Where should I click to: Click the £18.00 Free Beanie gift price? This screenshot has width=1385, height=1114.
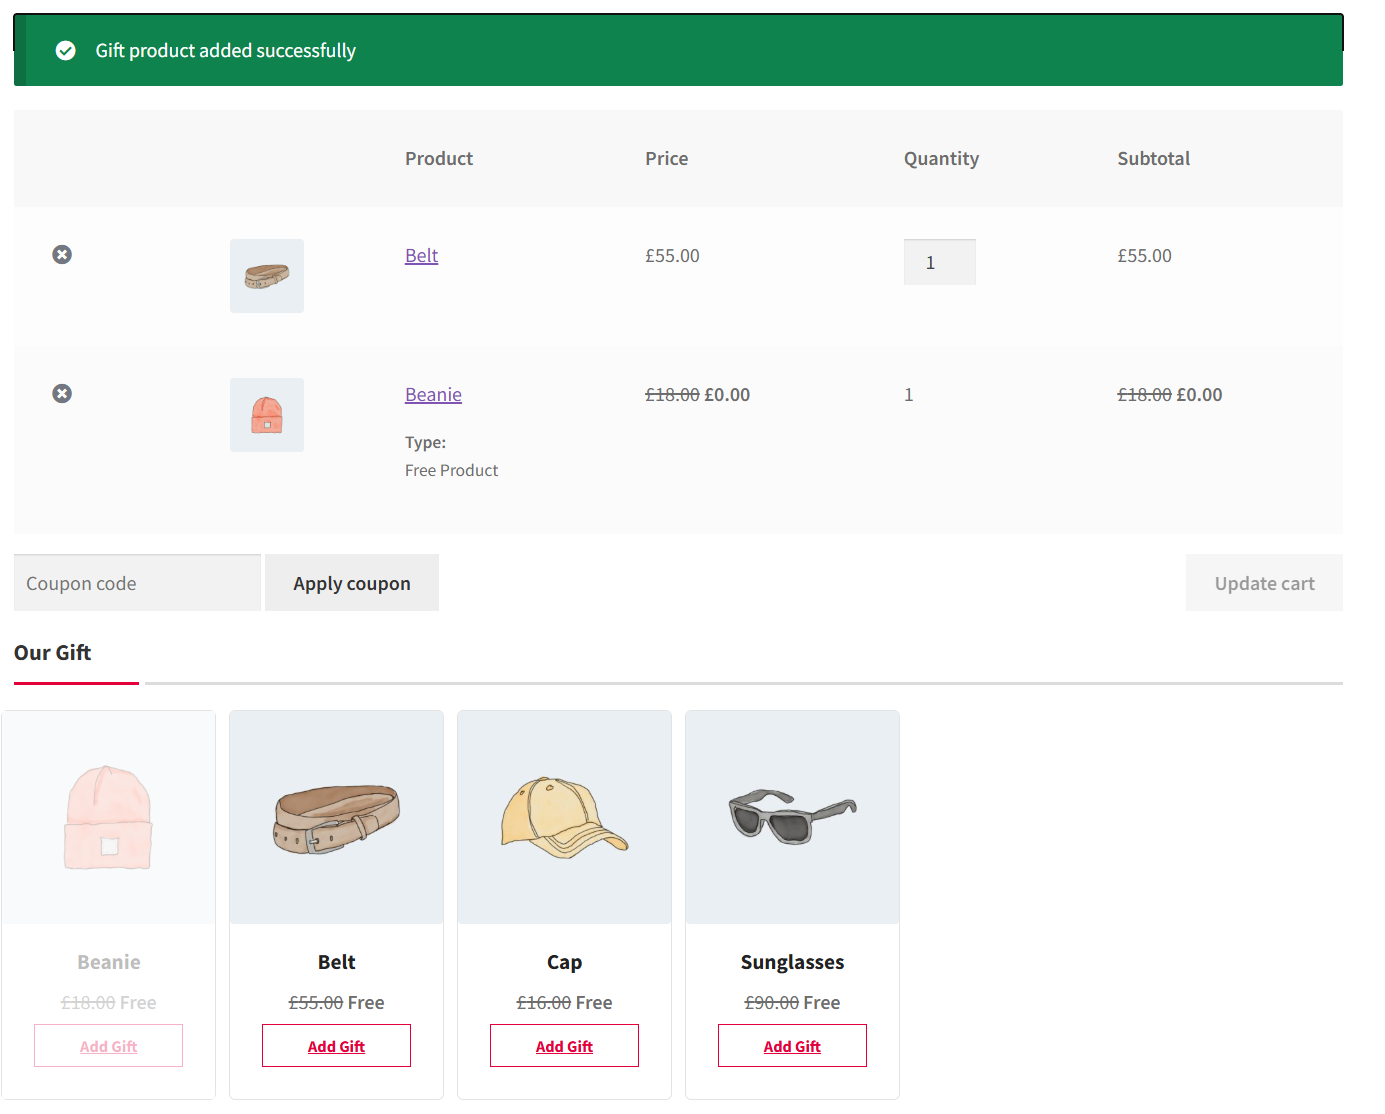108,1003
